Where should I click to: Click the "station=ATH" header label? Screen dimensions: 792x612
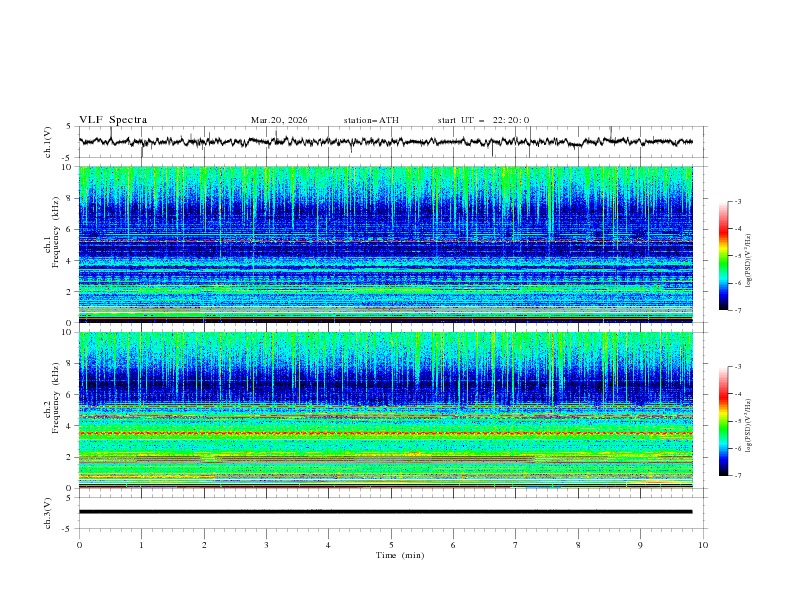(371, 120)
